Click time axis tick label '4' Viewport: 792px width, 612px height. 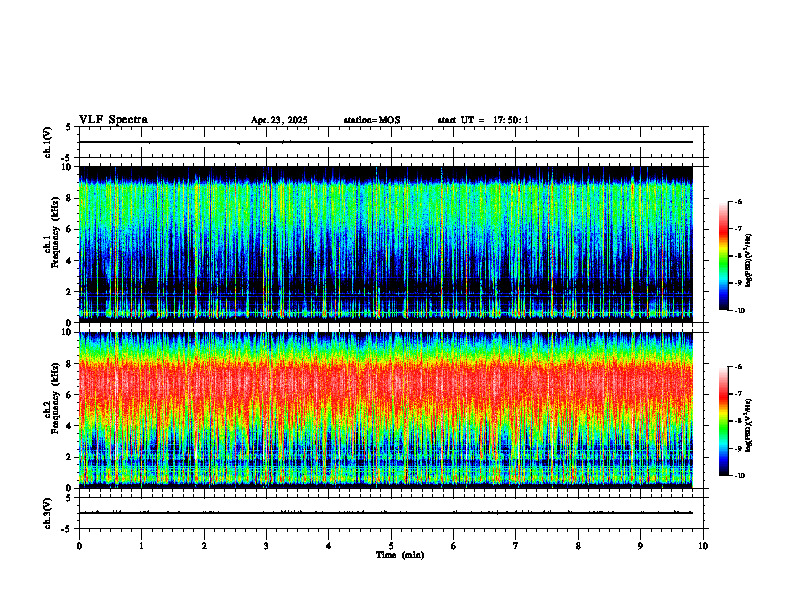point(329,546)
